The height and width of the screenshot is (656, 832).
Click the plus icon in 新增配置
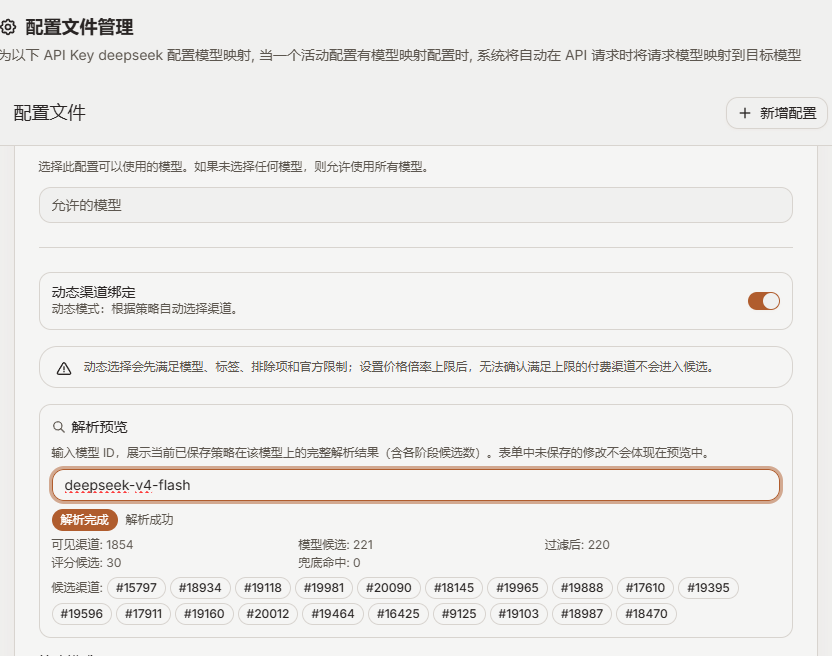pos(744,113)
